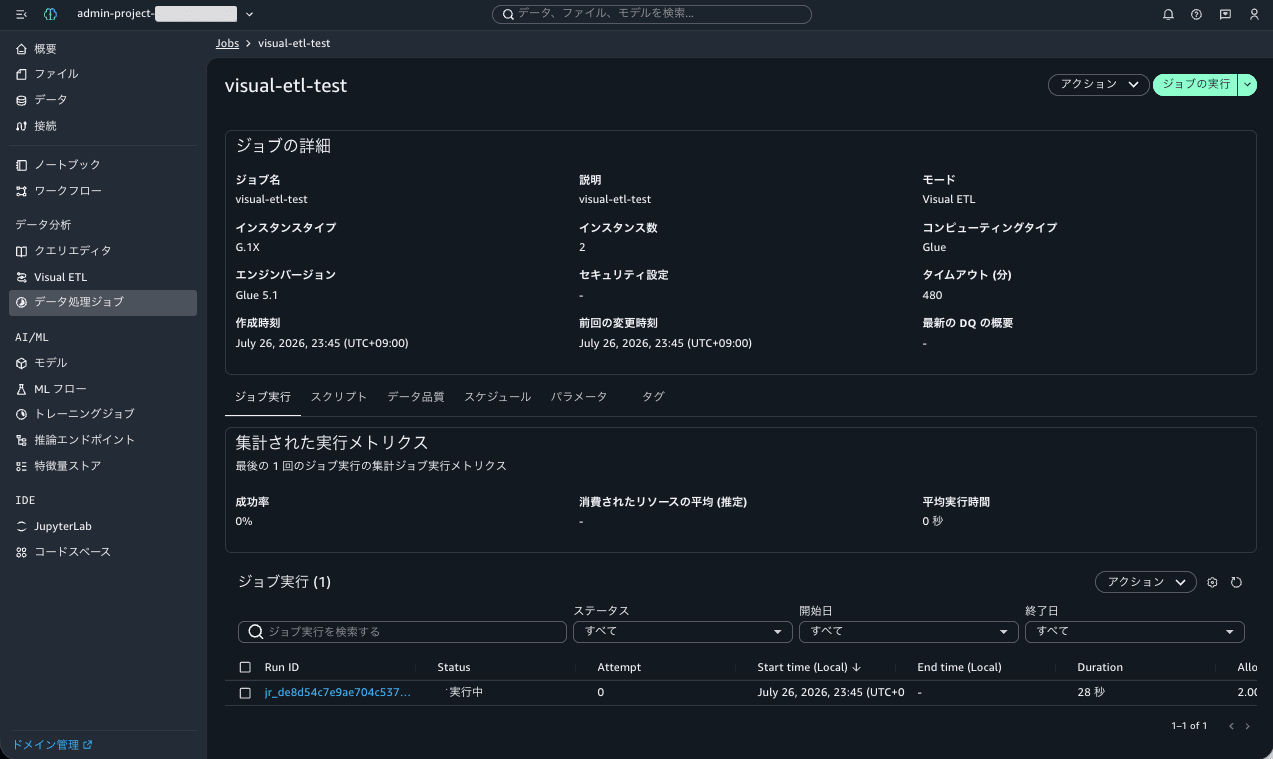The image size is (1273, 759).
Task: Focus the ジョブ実行を検索する search field
Action: click(402, 632)
